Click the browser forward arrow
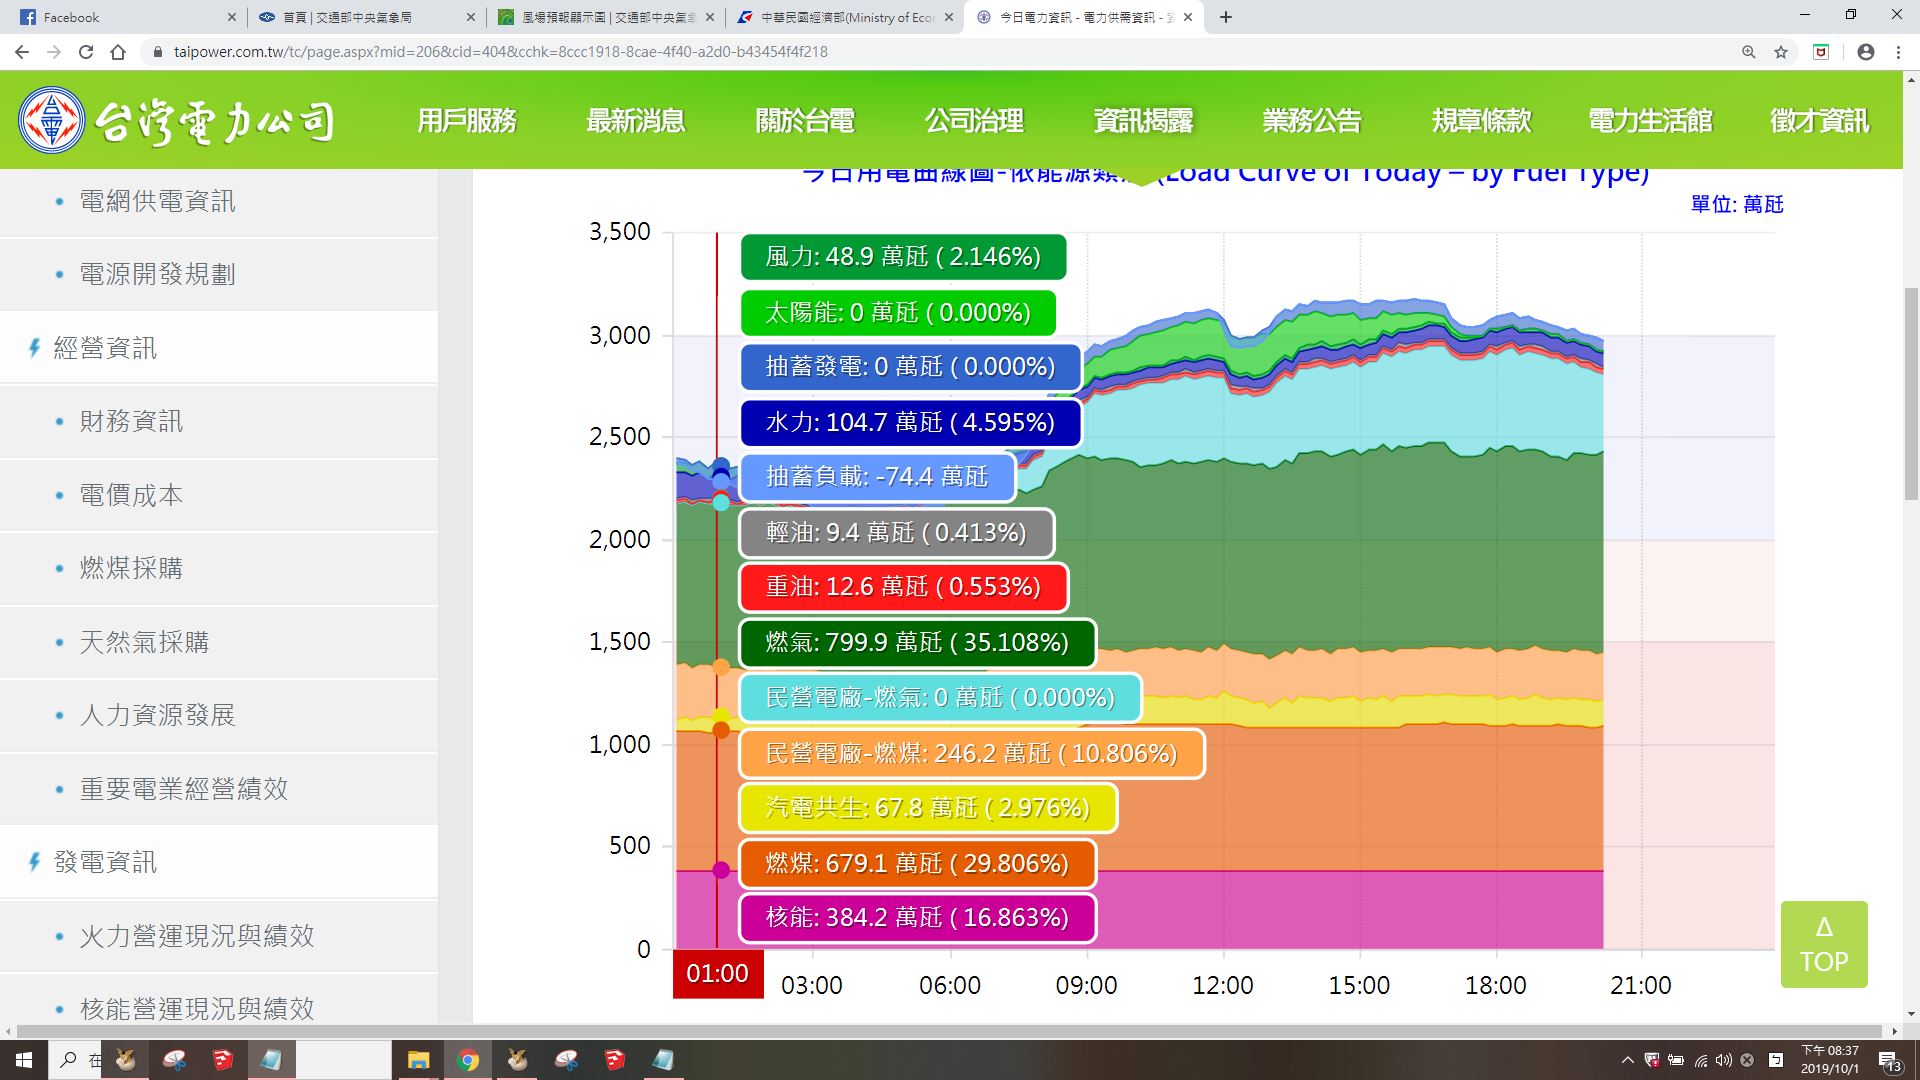 click(54, 52)
